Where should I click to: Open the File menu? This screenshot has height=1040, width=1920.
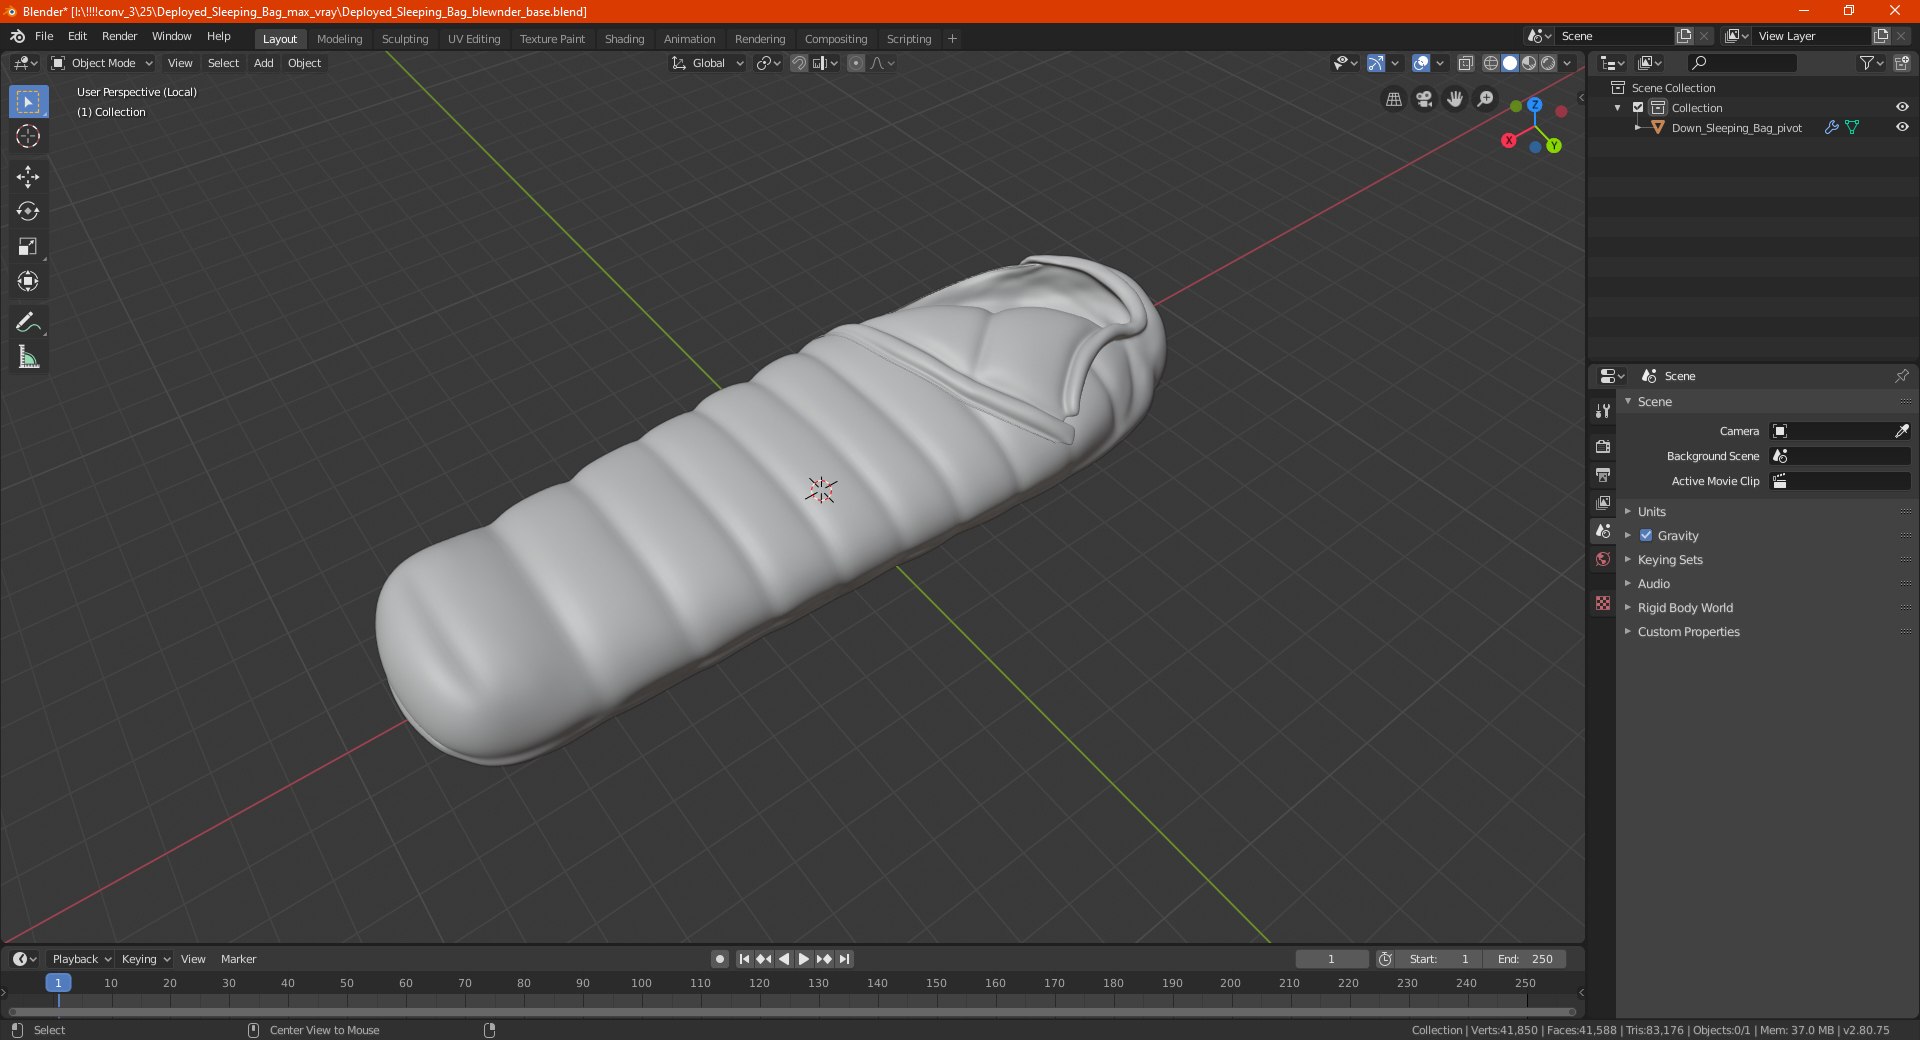[44, 36]
